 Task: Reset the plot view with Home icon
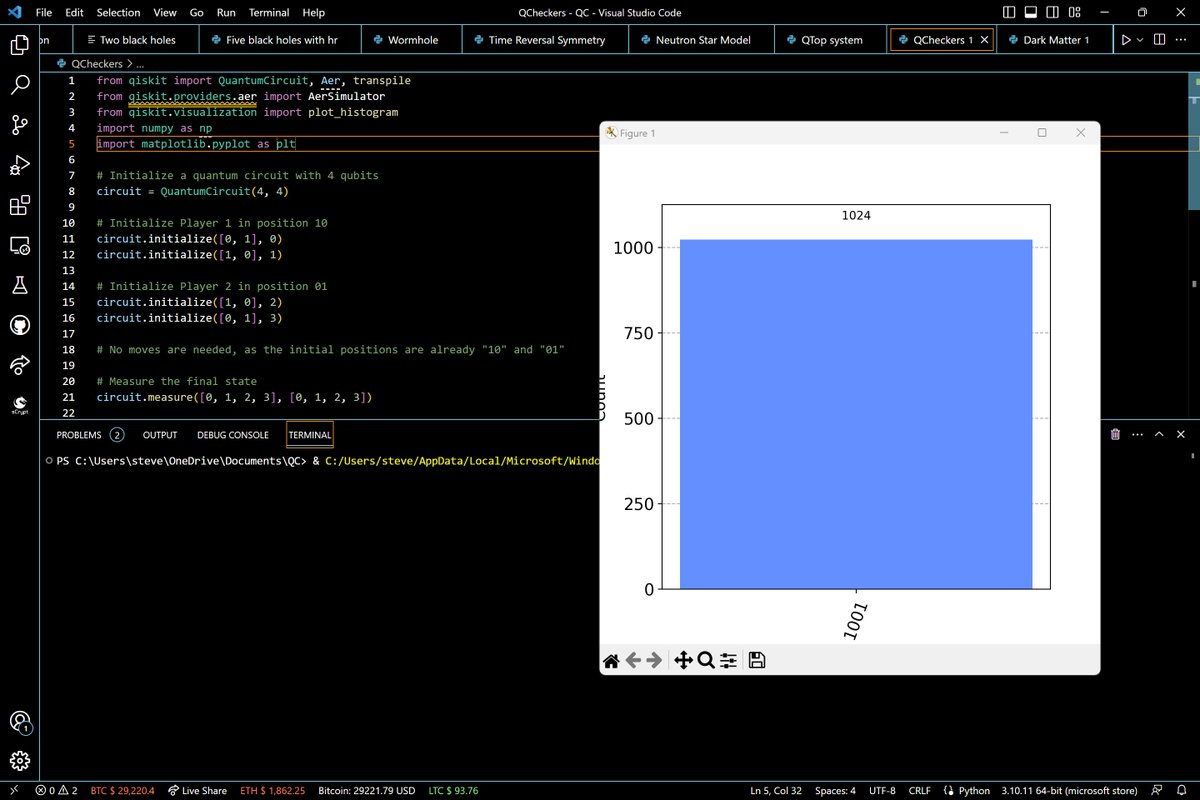click(611, 660)
